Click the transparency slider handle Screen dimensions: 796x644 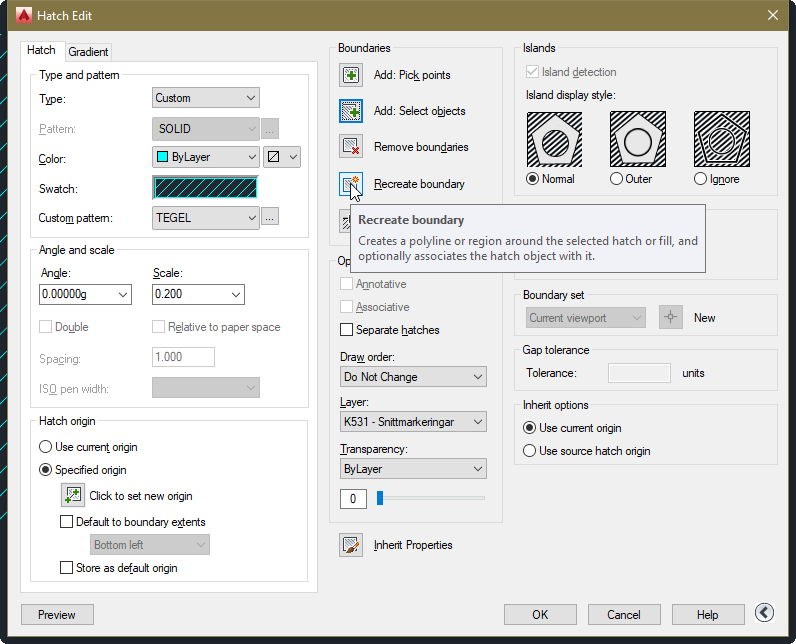(380, 498)
